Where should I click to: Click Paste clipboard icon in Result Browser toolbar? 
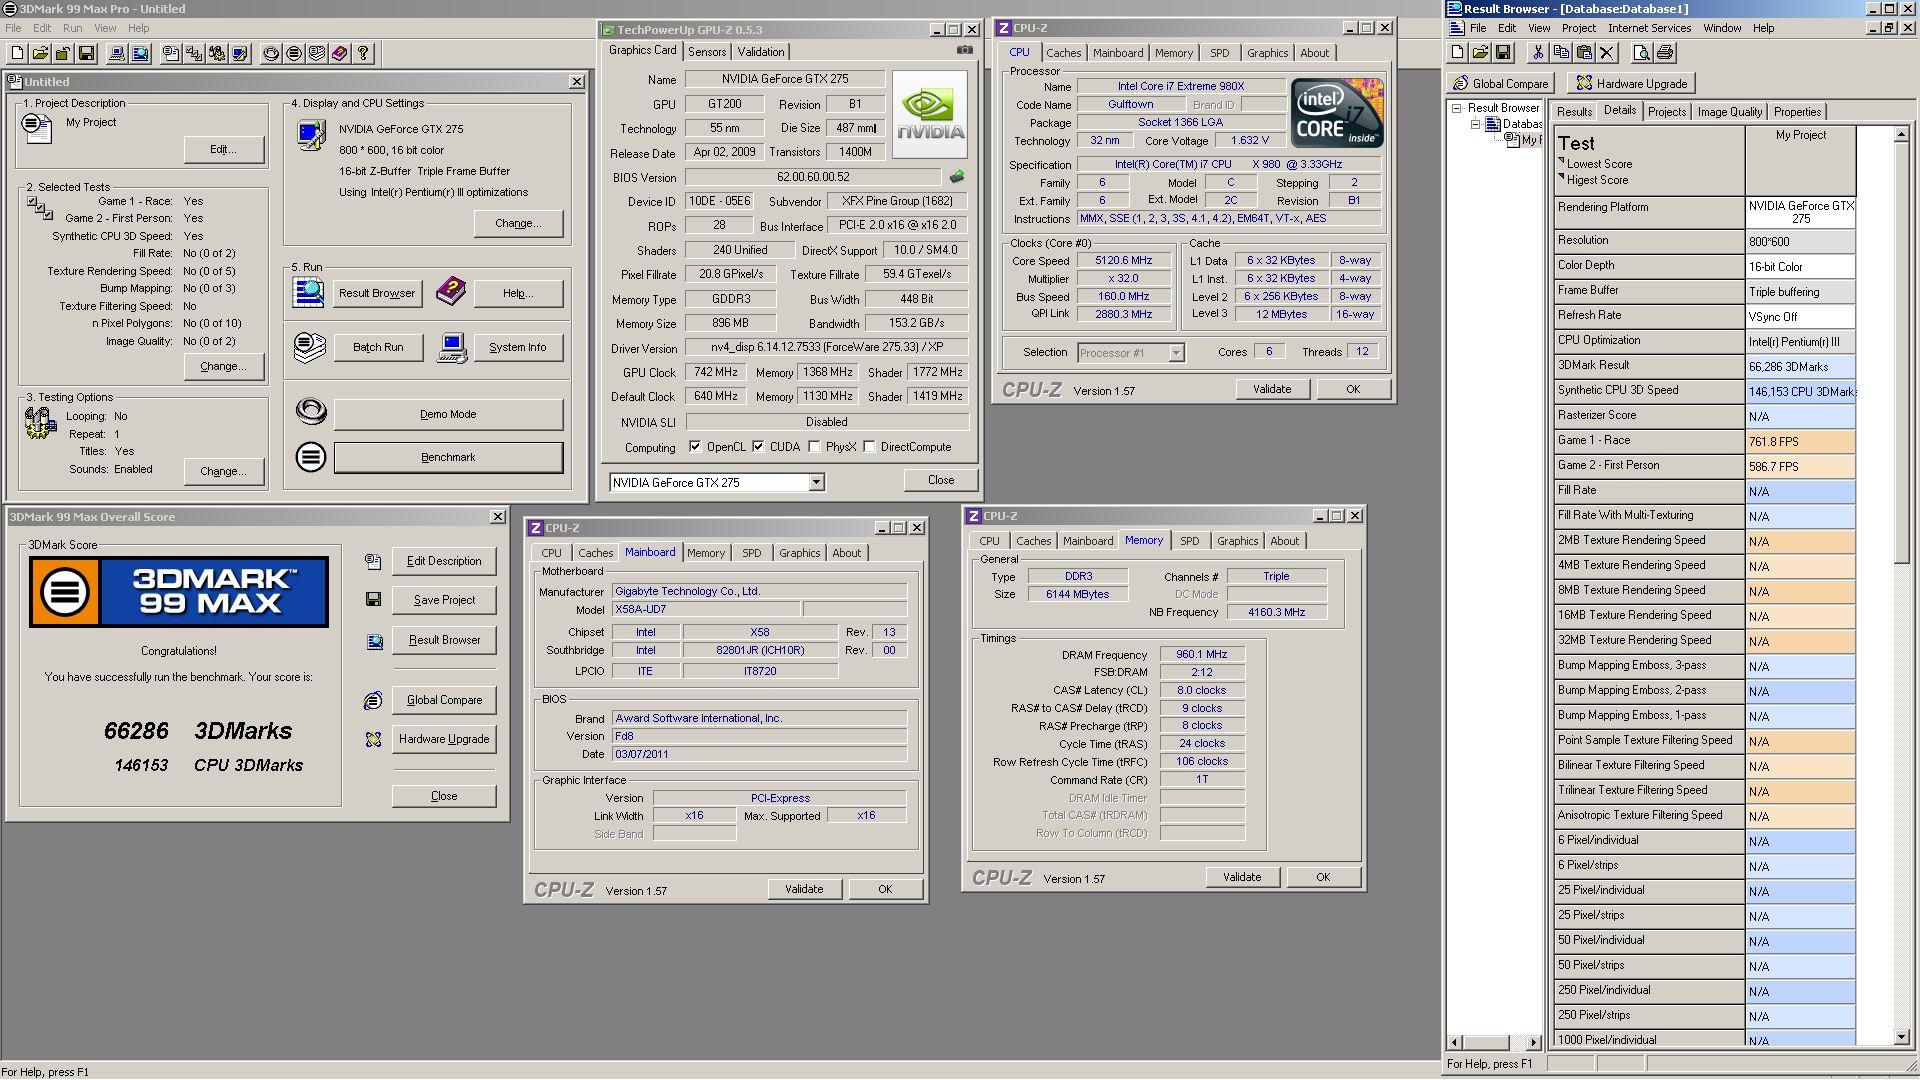pyautogui.click(x=1584, y=53)
